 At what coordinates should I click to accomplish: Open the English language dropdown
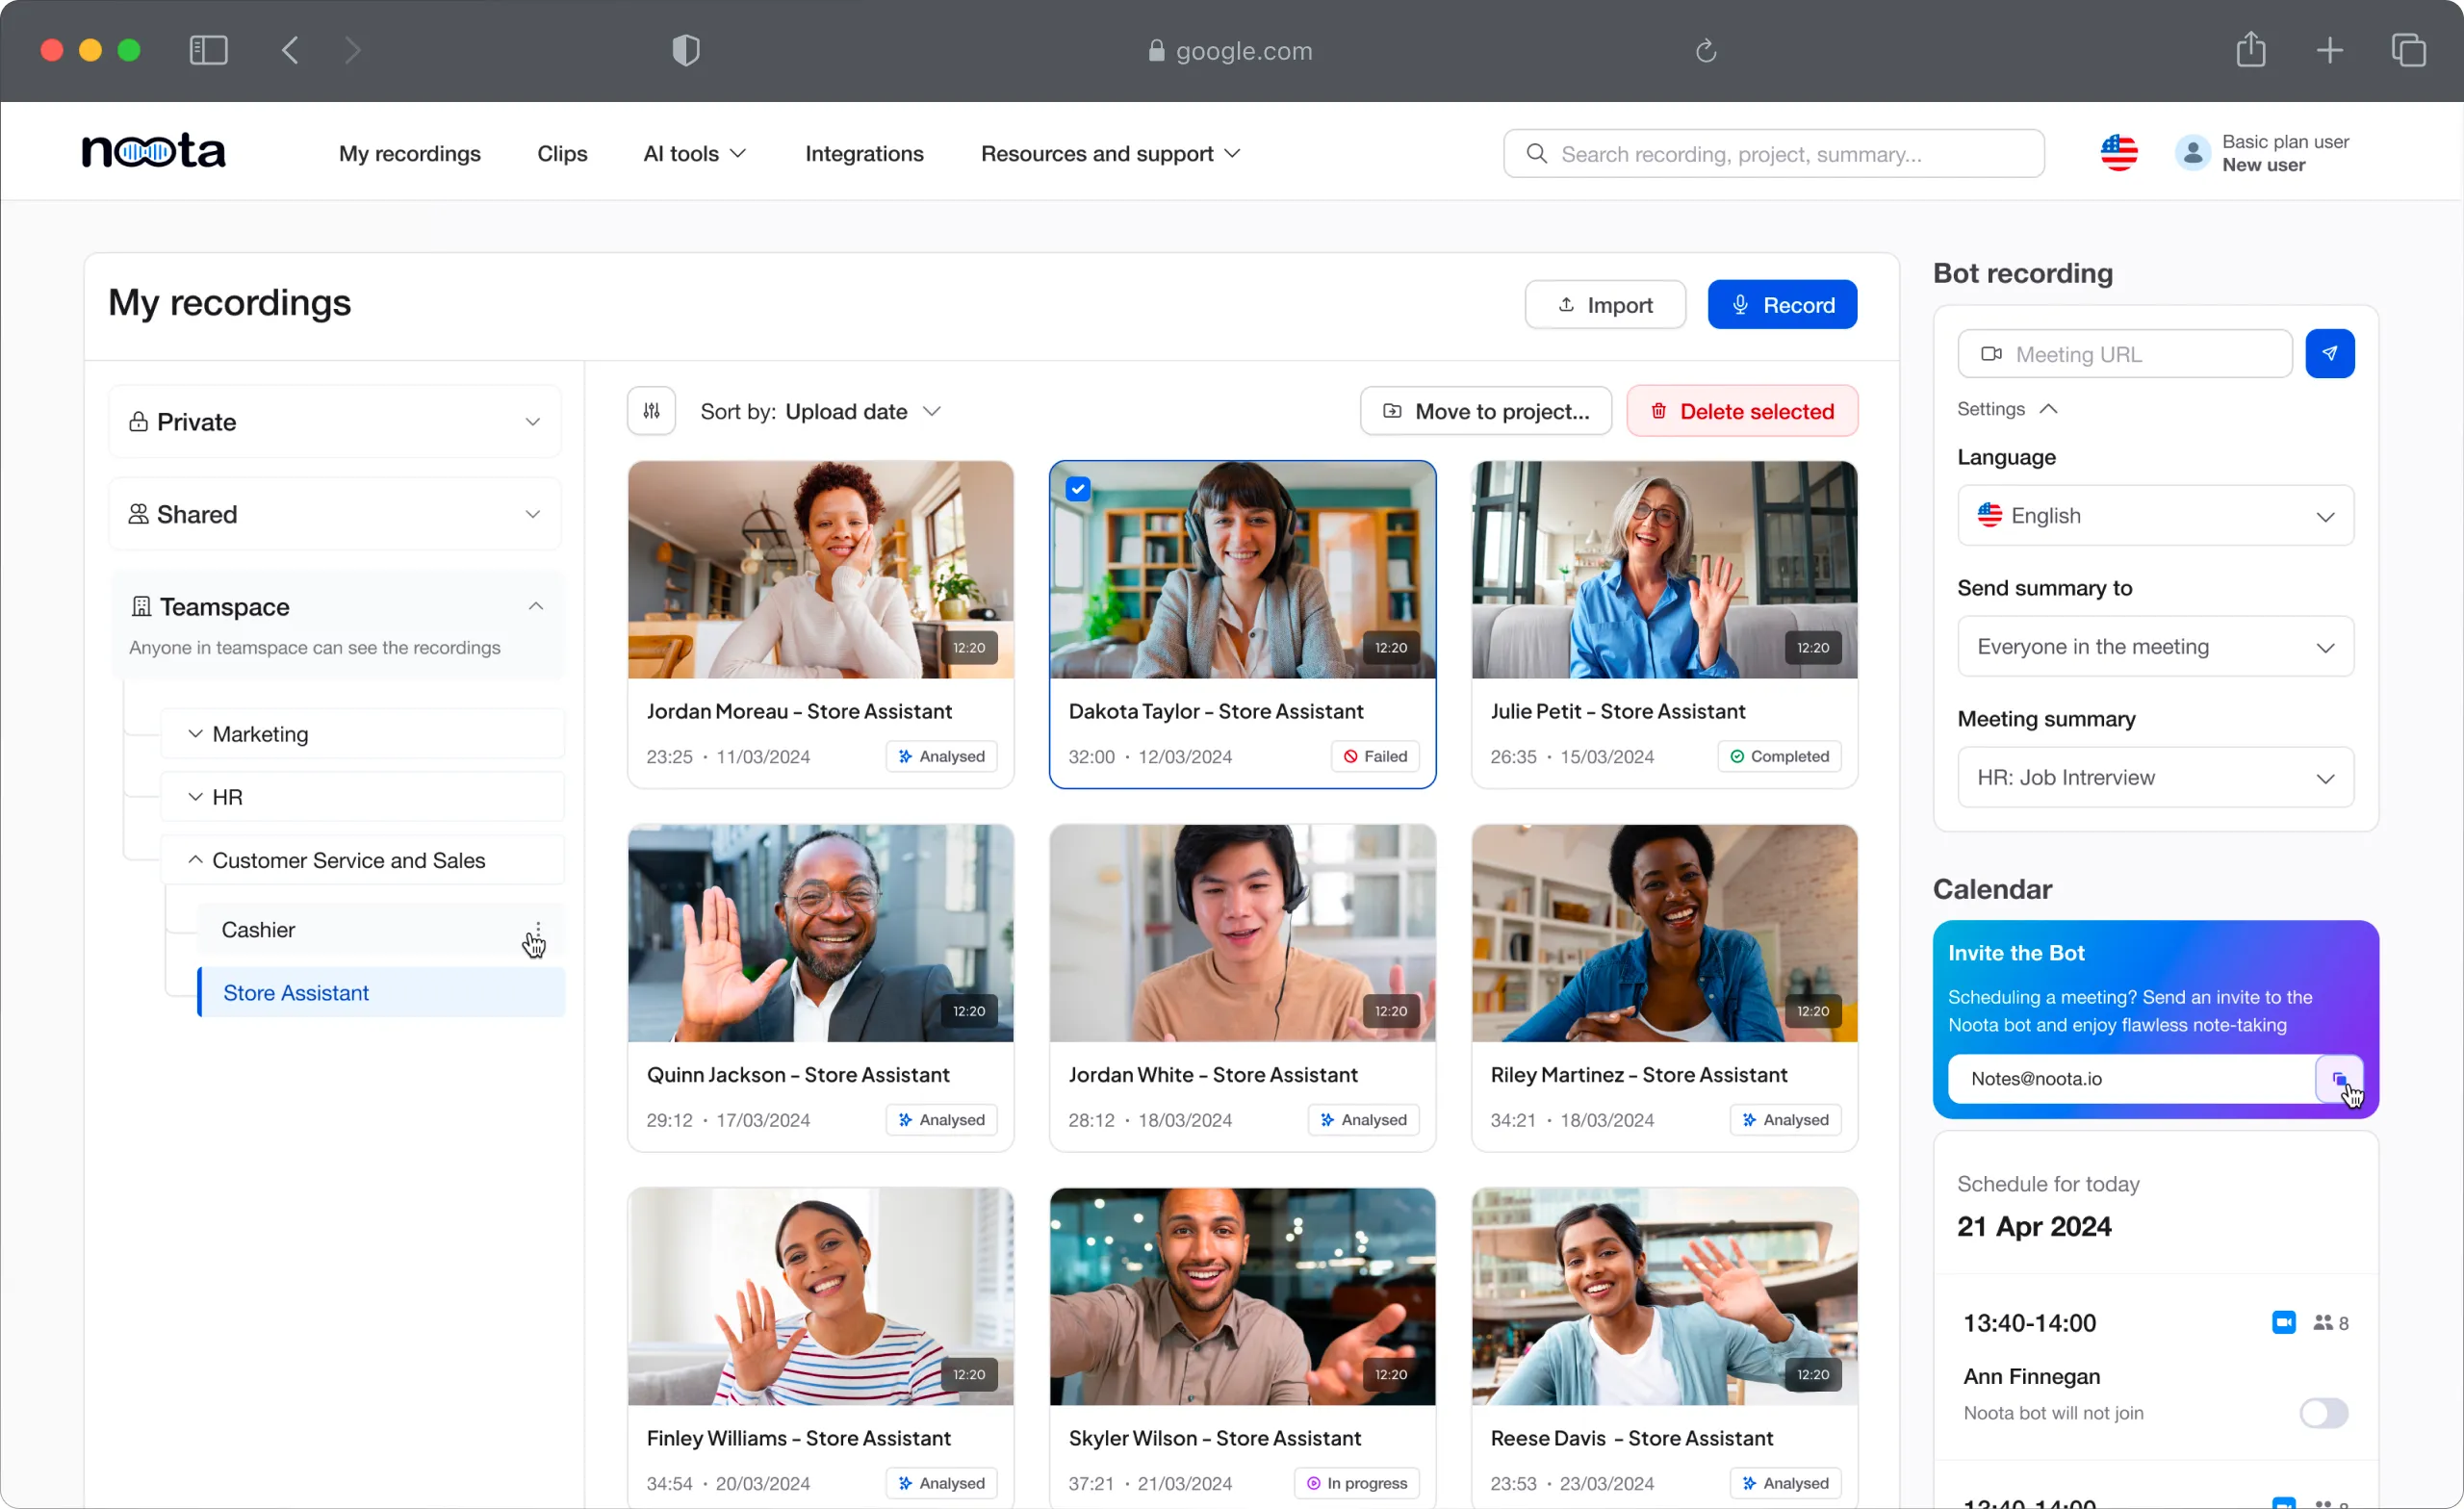(x=2155, y=516)
